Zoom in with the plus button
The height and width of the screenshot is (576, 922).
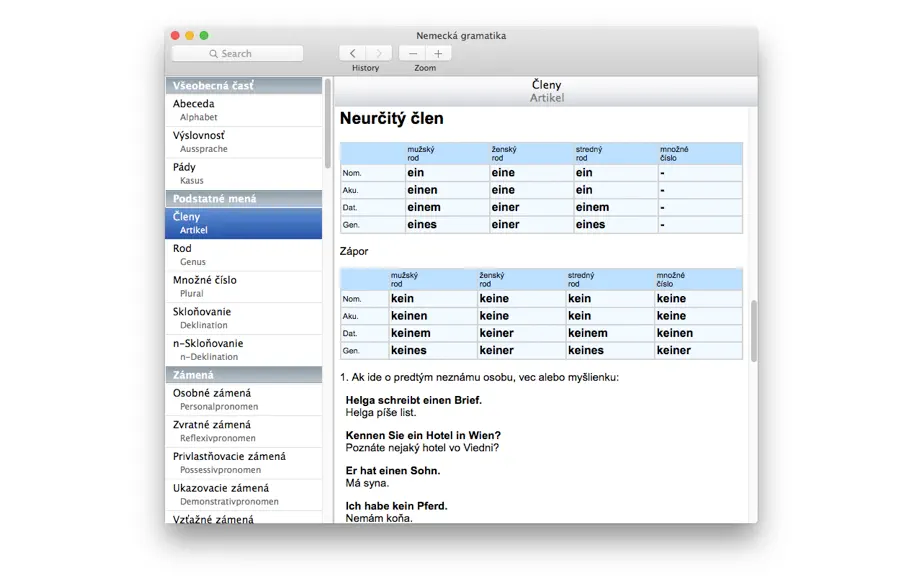438,53
